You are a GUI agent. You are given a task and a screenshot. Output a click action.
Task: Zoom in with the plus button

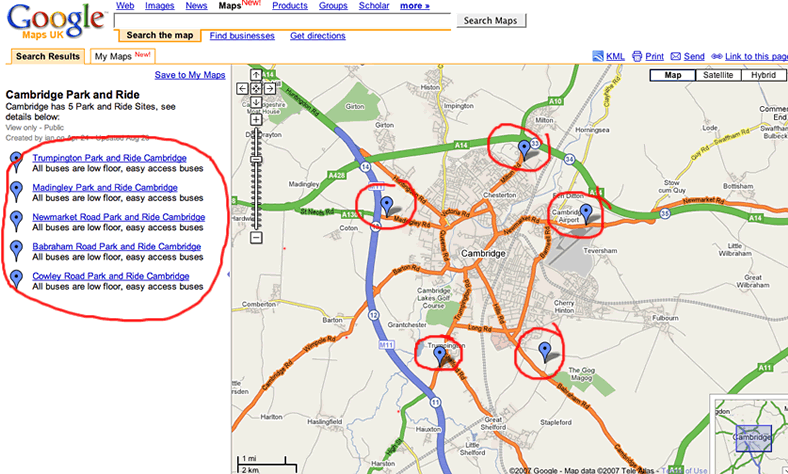(256, 120)
